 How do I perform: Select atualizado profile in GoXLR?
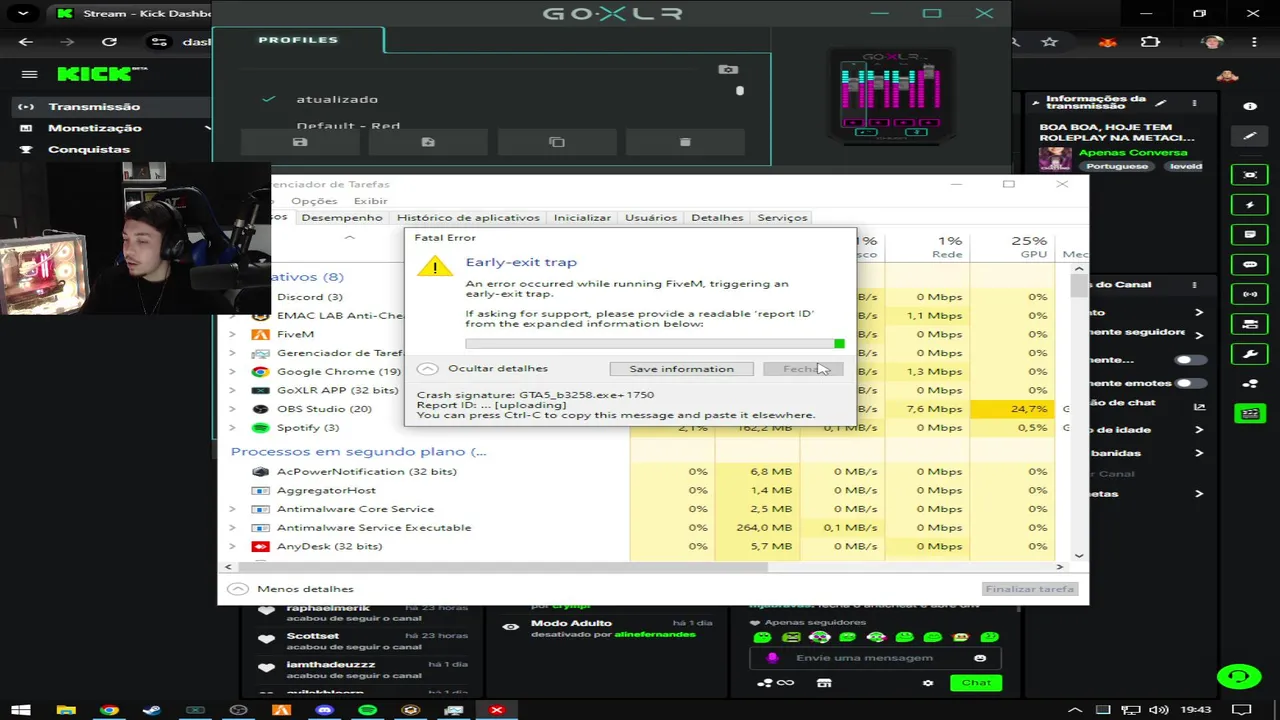pos(337,99)
